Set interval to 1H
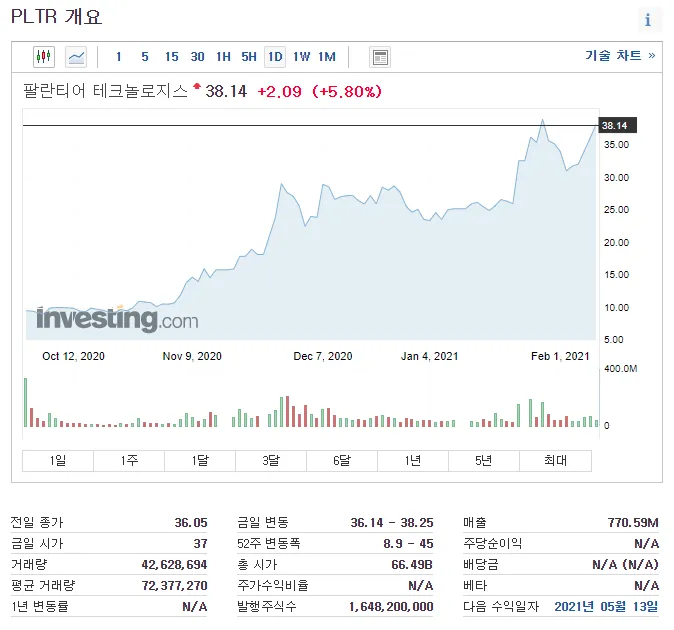674x630 pixels. [223, 57]
